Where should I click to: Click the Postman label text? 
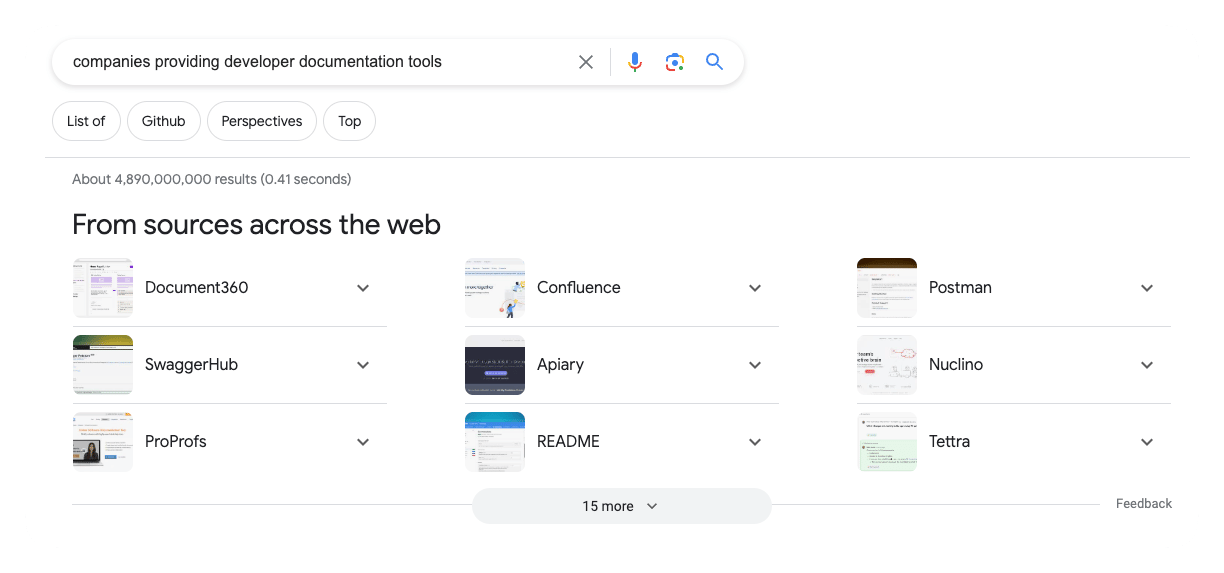tap(960, 288)
